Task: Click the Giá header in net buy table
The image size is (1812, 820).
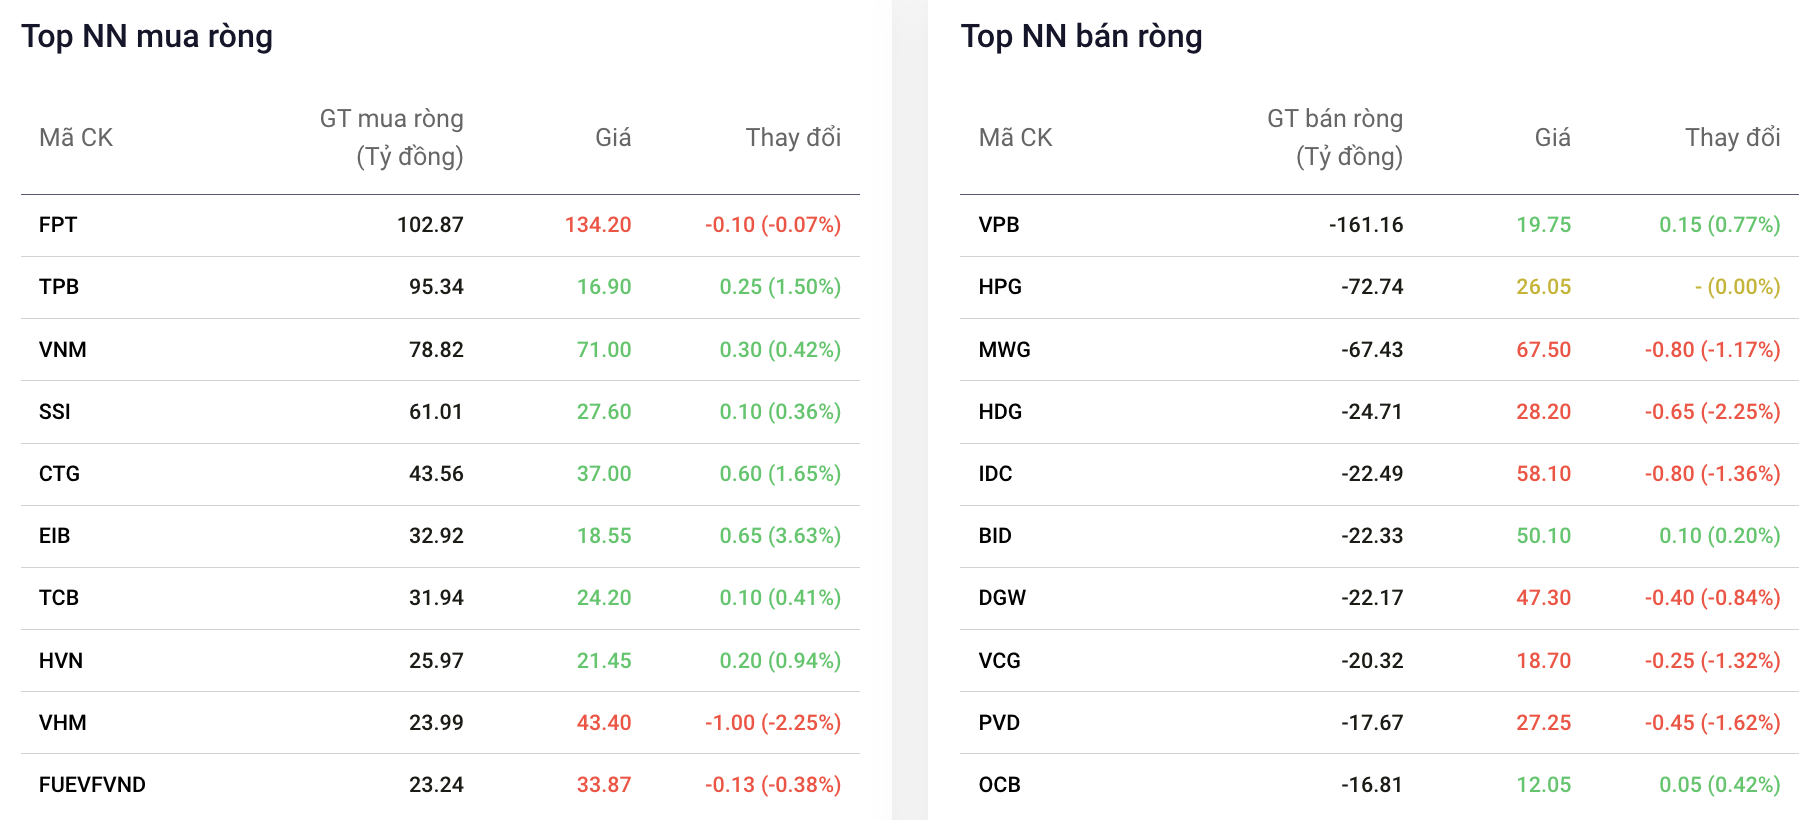Action: pyautogui.click(x=613, y=138)
